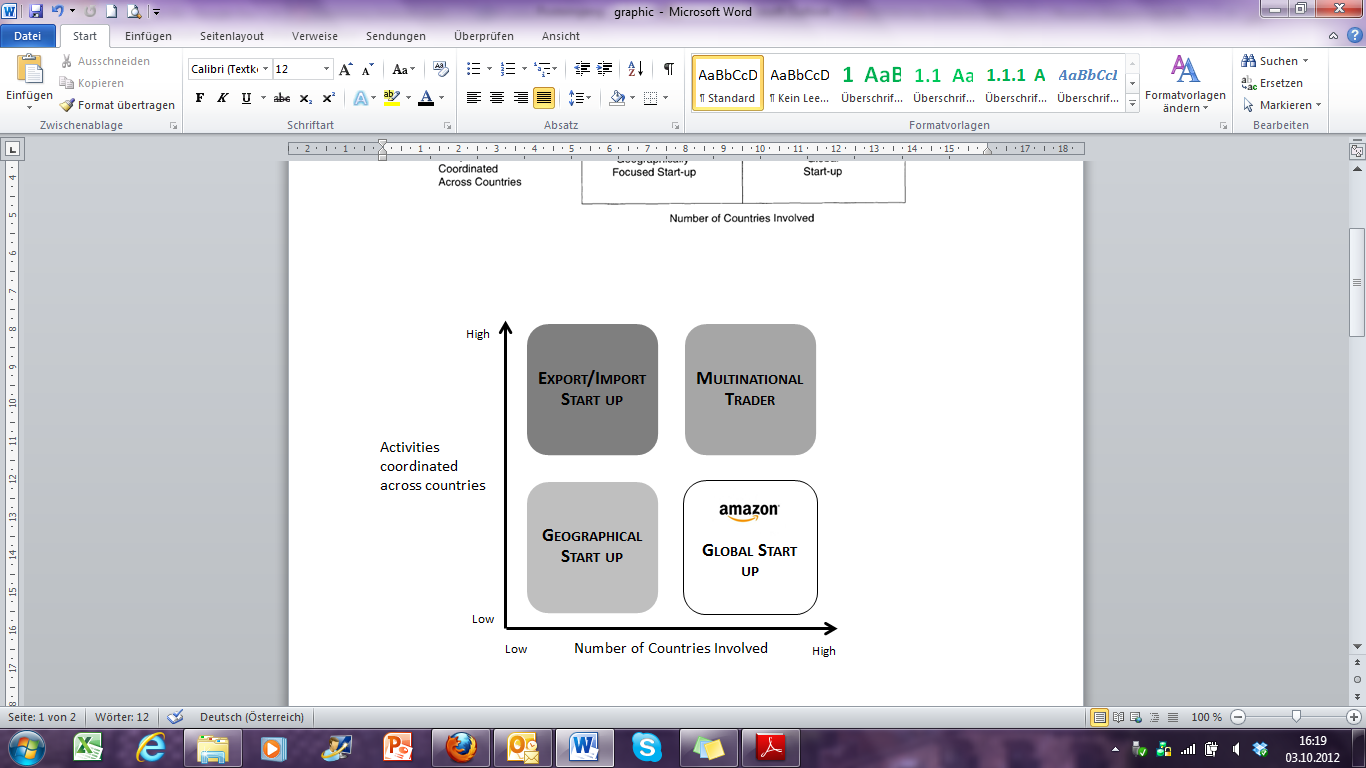Open font size dropdown 12
Viewport: 1366px width, 768px height.
327,69
